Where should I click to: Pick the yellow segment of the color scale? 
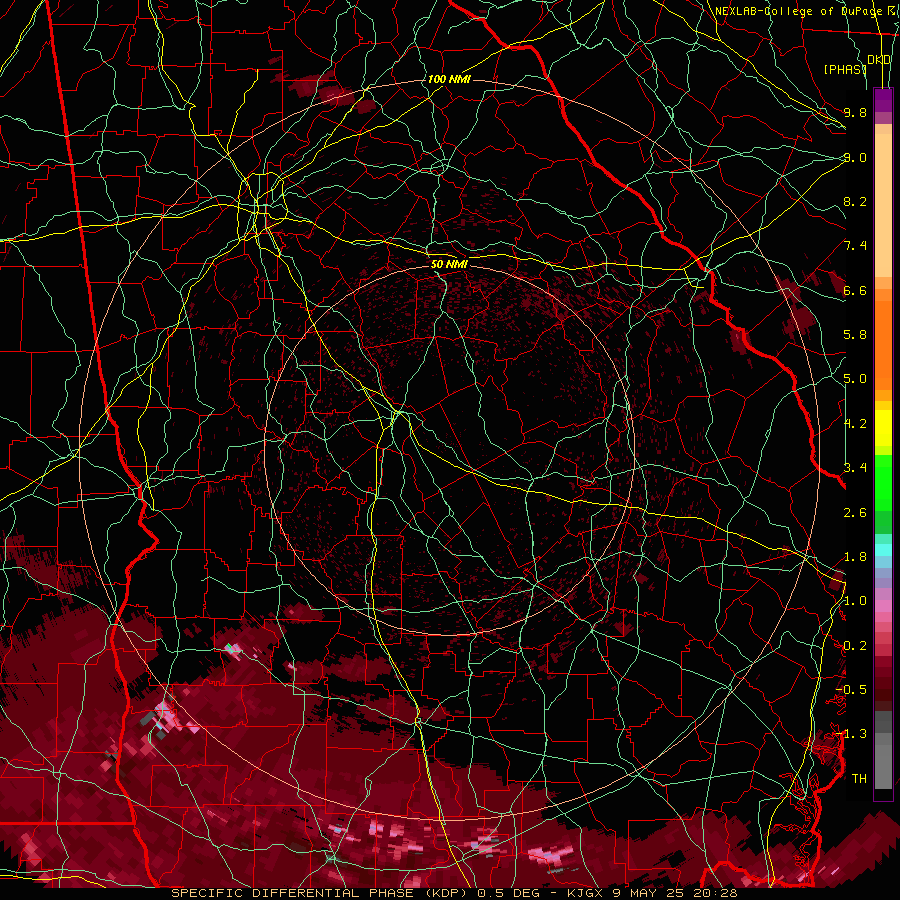883,428
